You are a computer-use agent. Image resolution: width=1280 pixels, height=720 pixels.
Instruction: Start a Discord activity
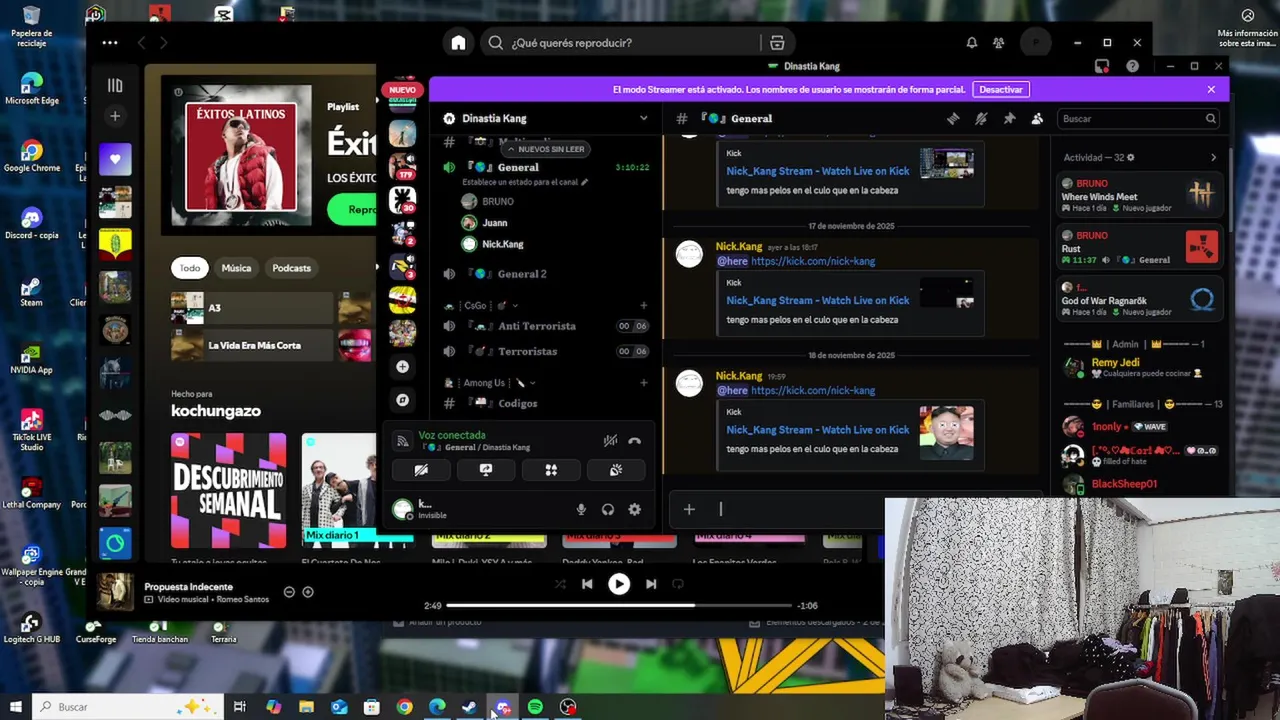coord(551,470)
